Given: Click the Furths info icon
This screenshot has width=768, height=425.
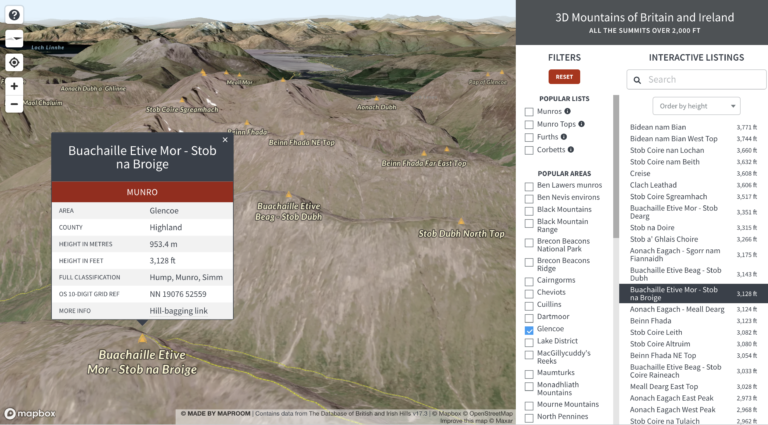Looking at the screenshot, I should 564,137.
